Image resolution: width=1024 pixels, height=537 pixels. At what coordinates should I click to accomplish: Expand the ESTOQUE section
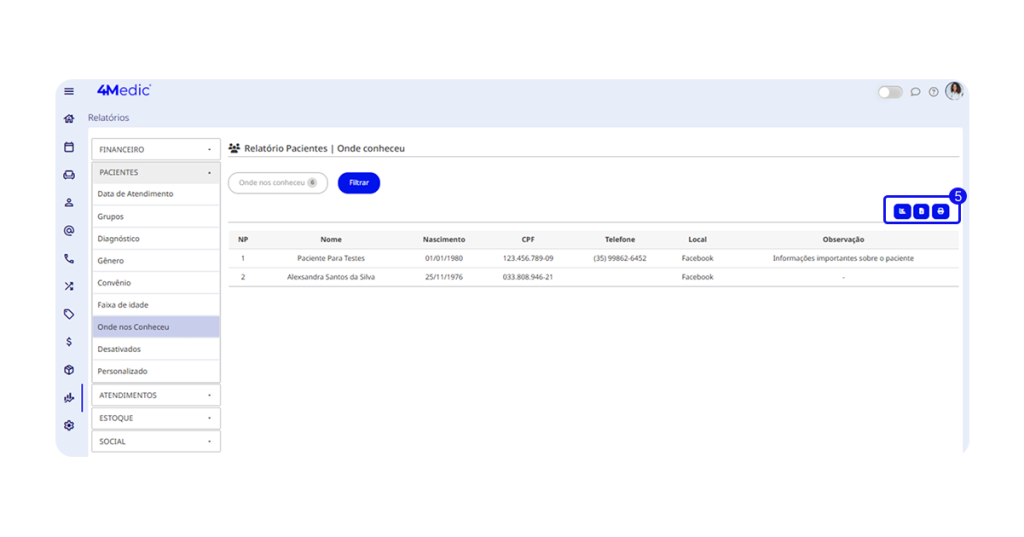(x=156, y=418)
